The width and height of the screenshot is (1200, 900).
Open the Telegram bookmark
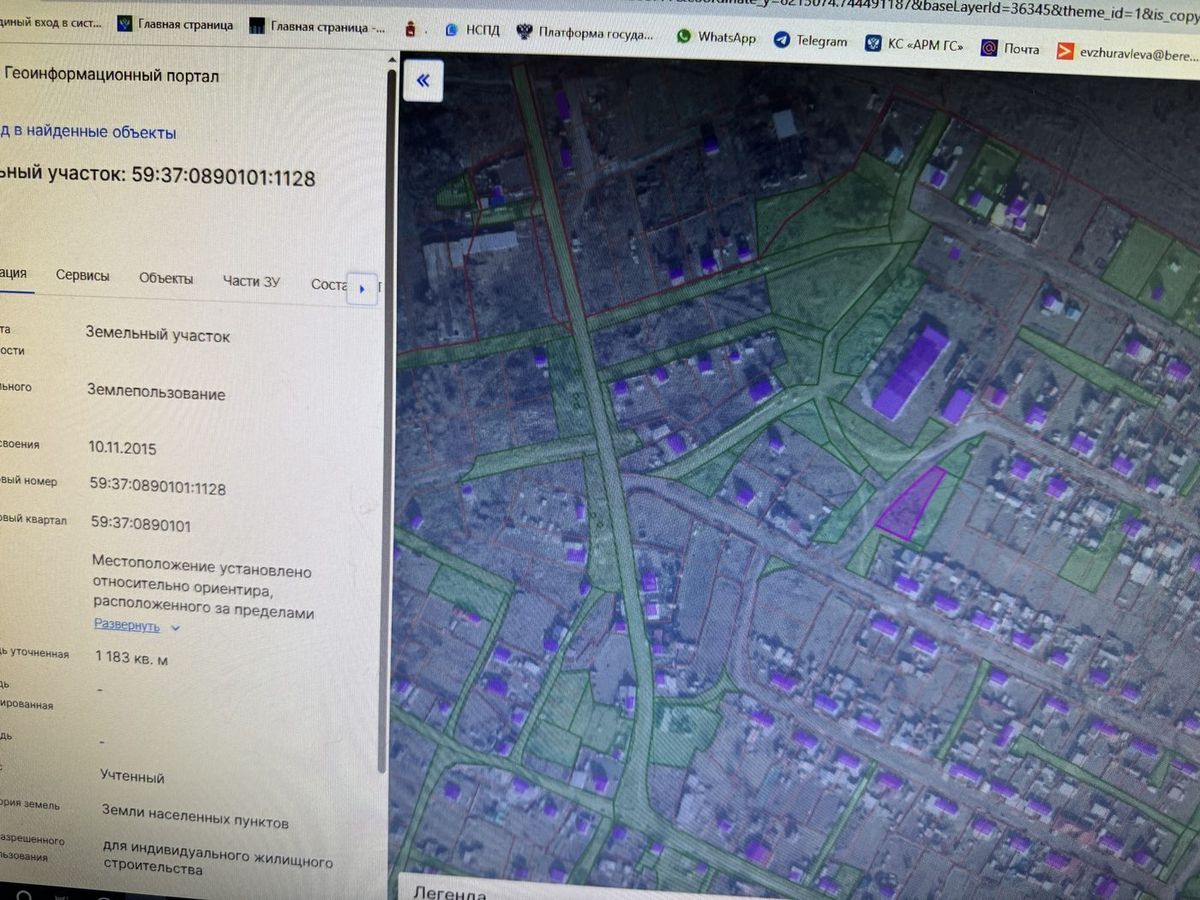[x=810, y=41]
